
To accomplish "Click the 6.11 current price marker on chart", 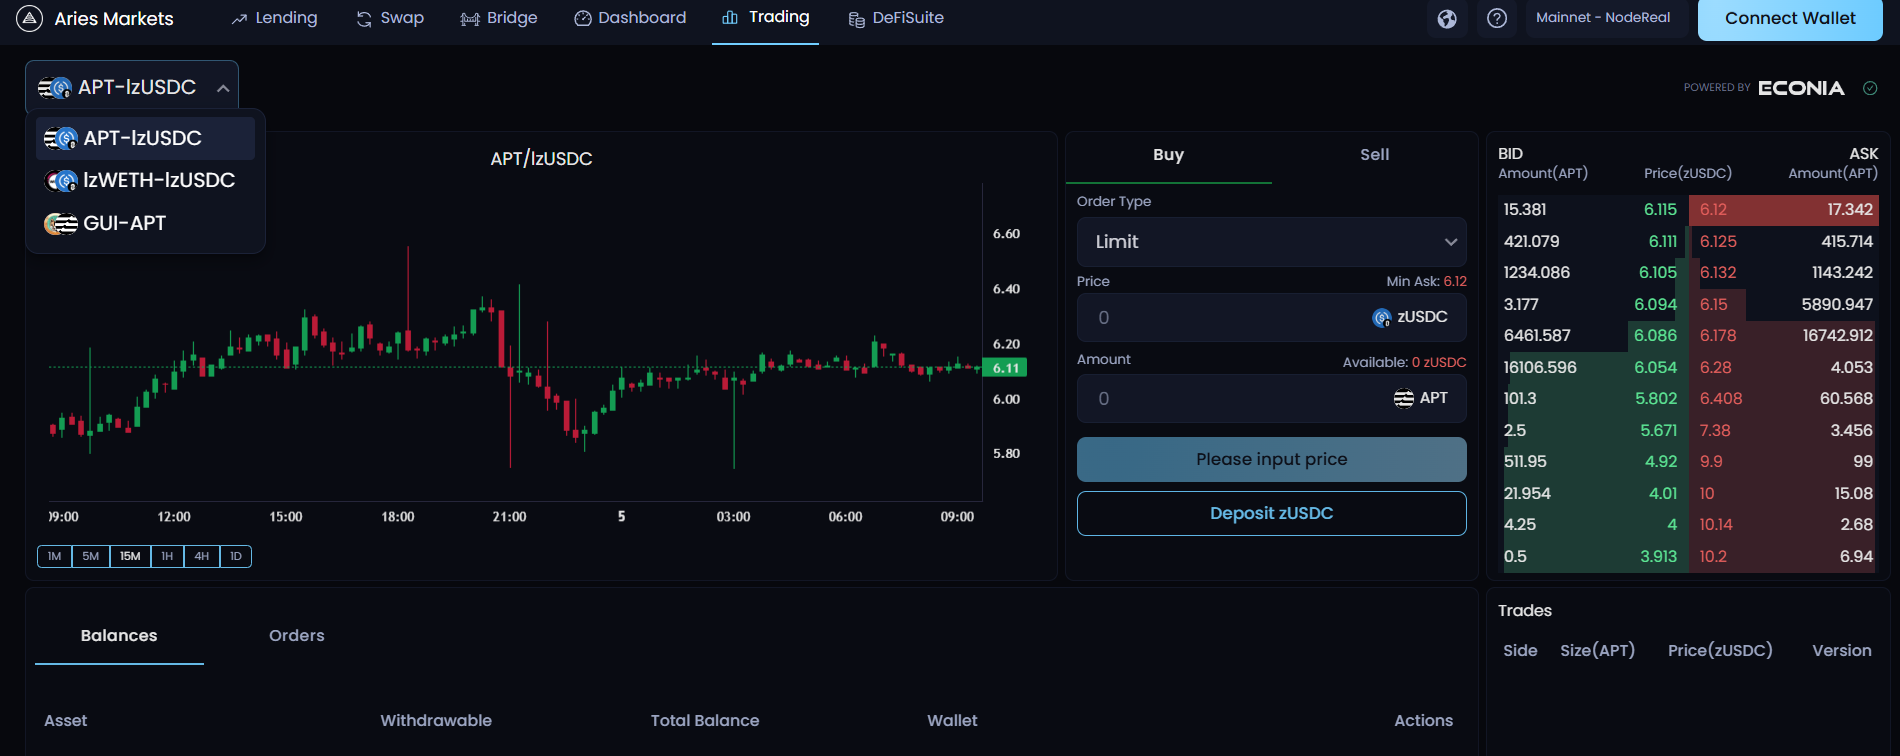I will 1005,368.
